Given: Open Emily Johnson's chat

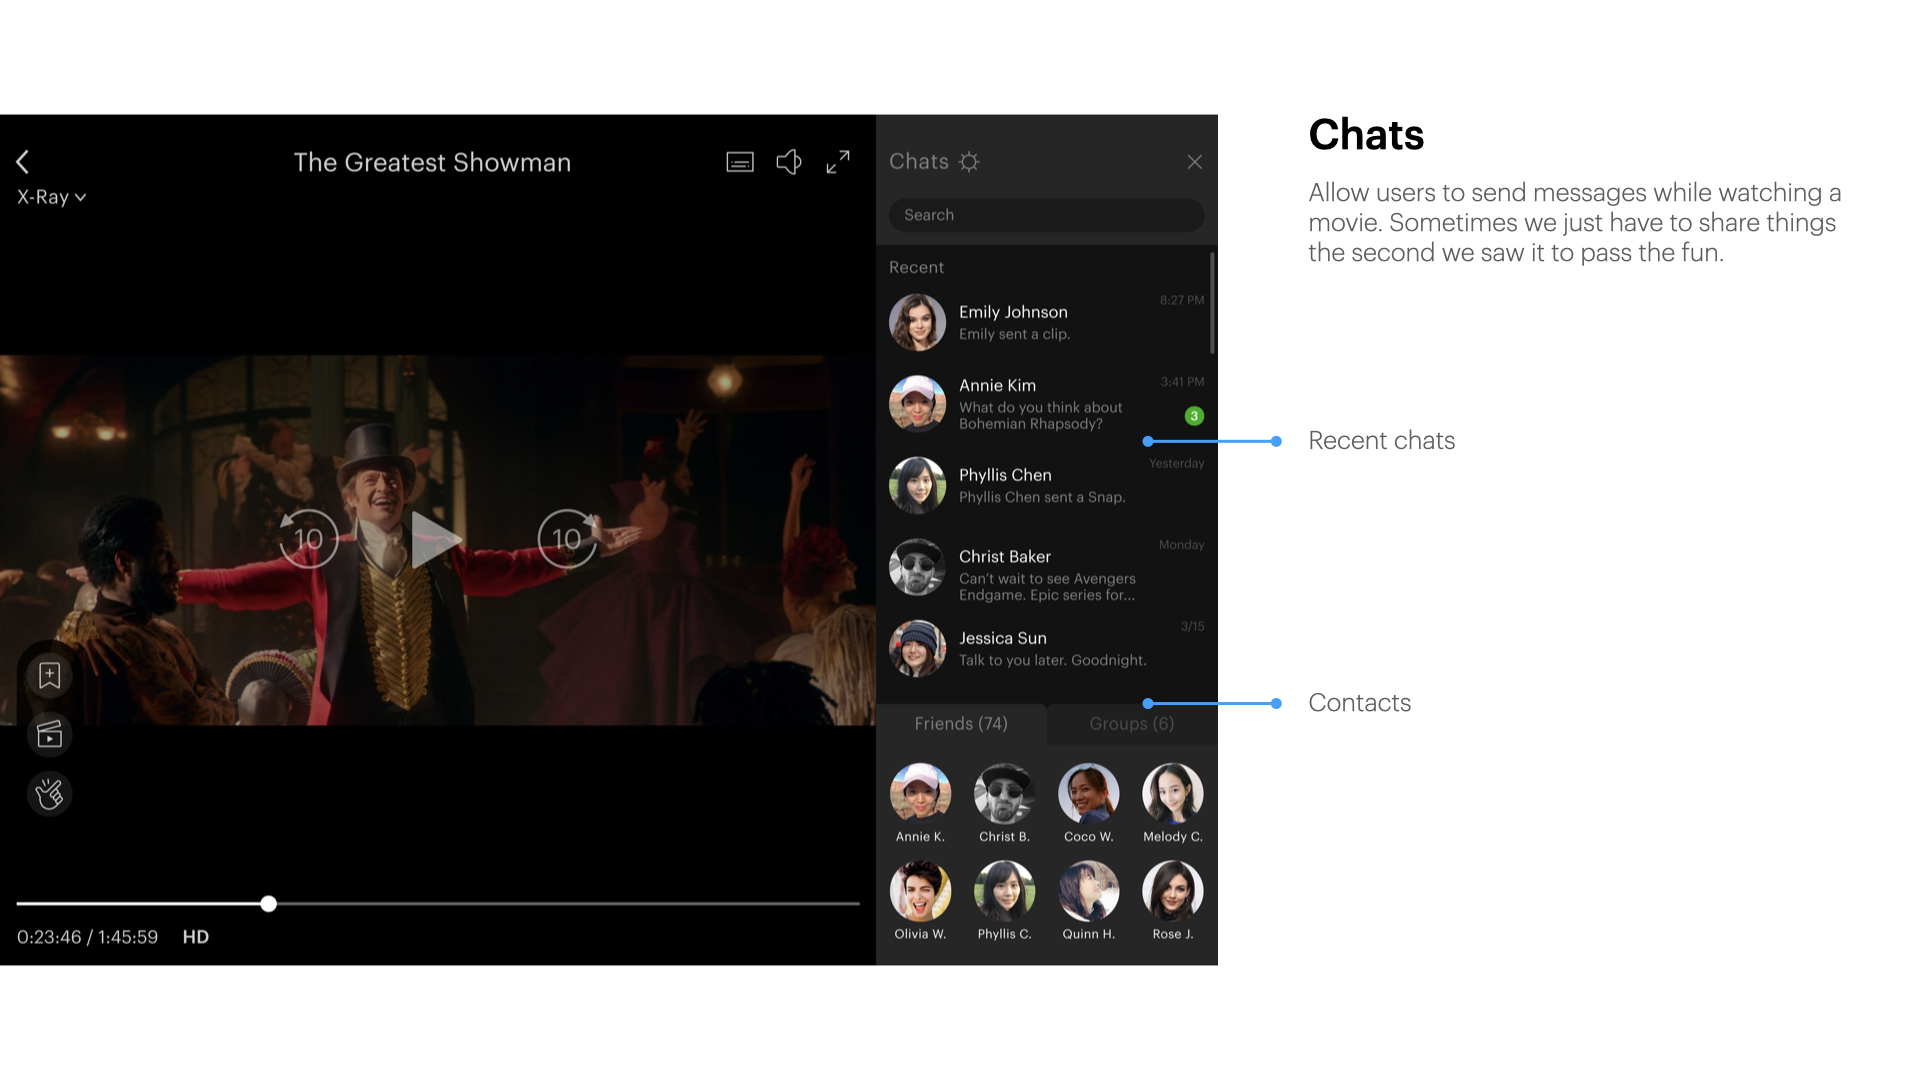Looking at the screenshot, I should click(1046, 322).
